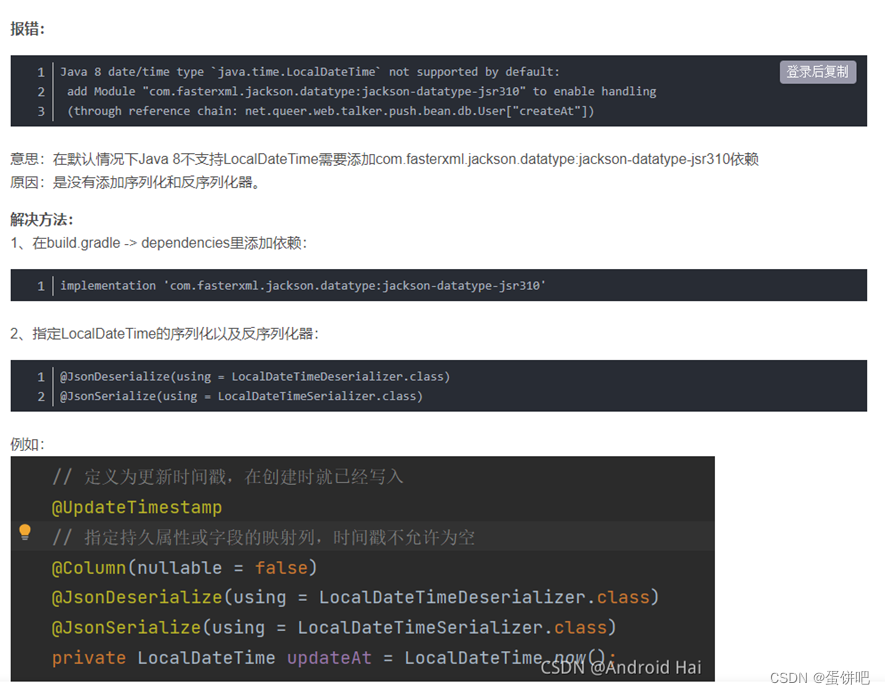Click the yellow lightbulb intention icon
The width and height of the screenshot is (885, 695).
pyautogui.click(x=25, y=533)
